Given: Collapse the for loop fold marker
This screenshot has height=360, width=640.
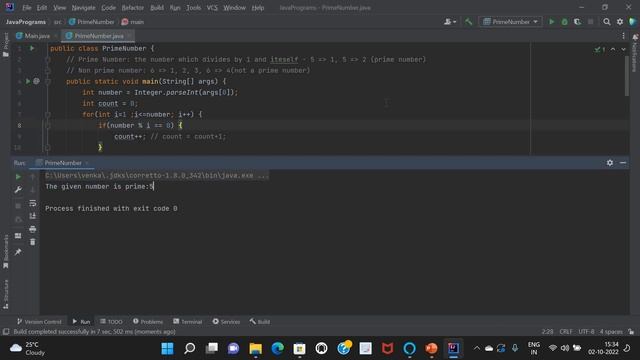Looking at the screenshot, I should point(48,115).
